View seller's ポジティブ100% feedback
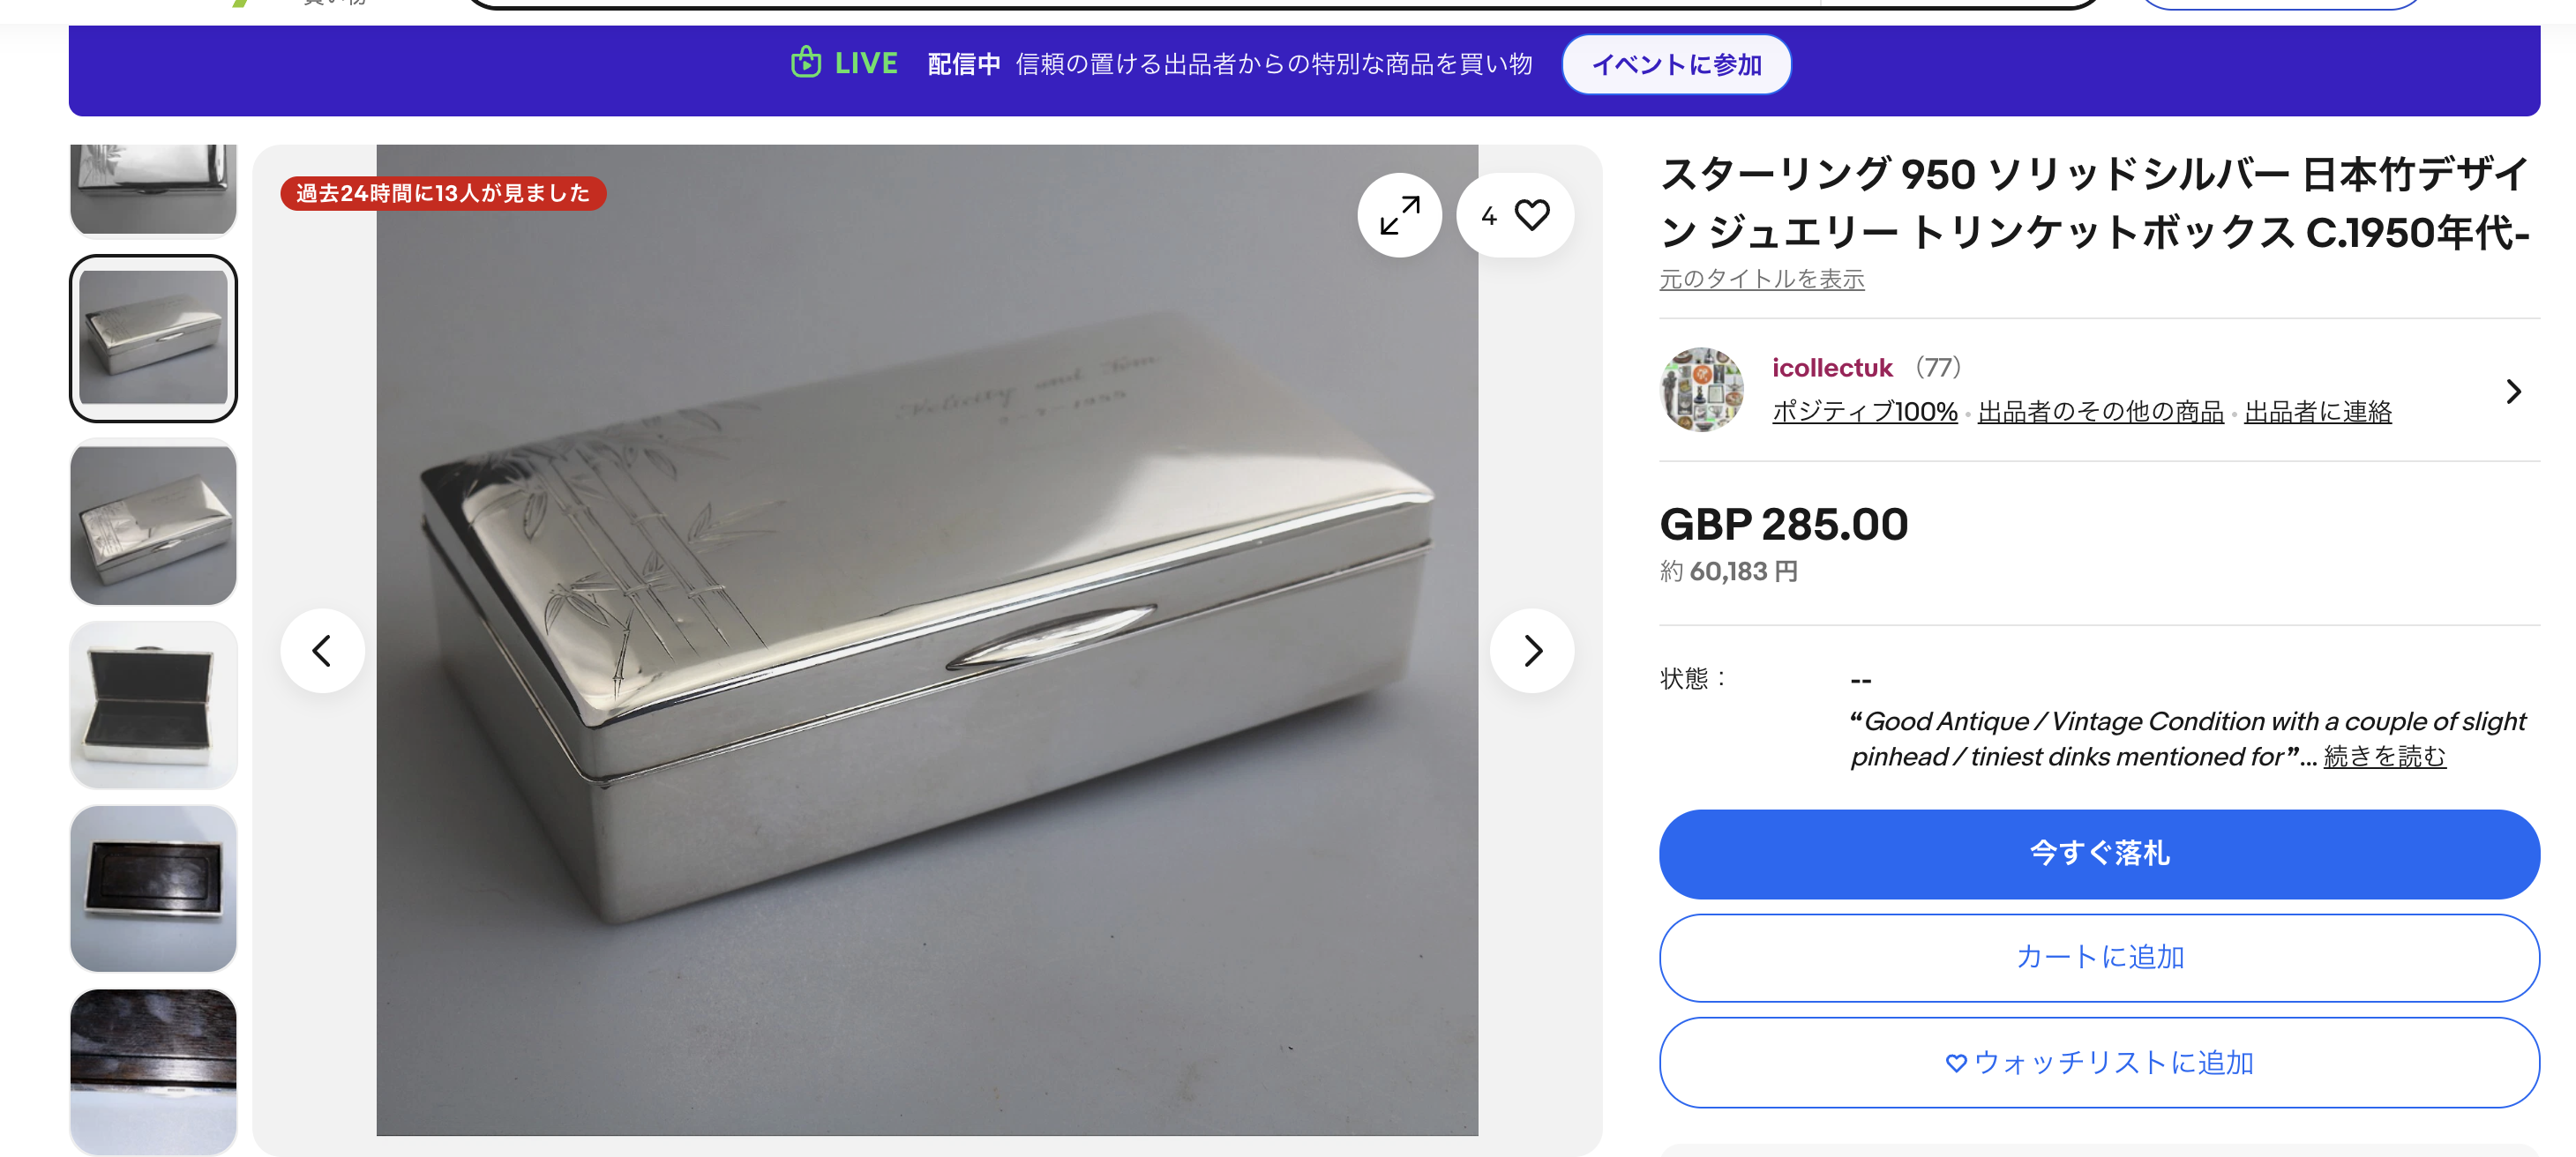This screenshot has width=2576, height=1157. 1864,412
